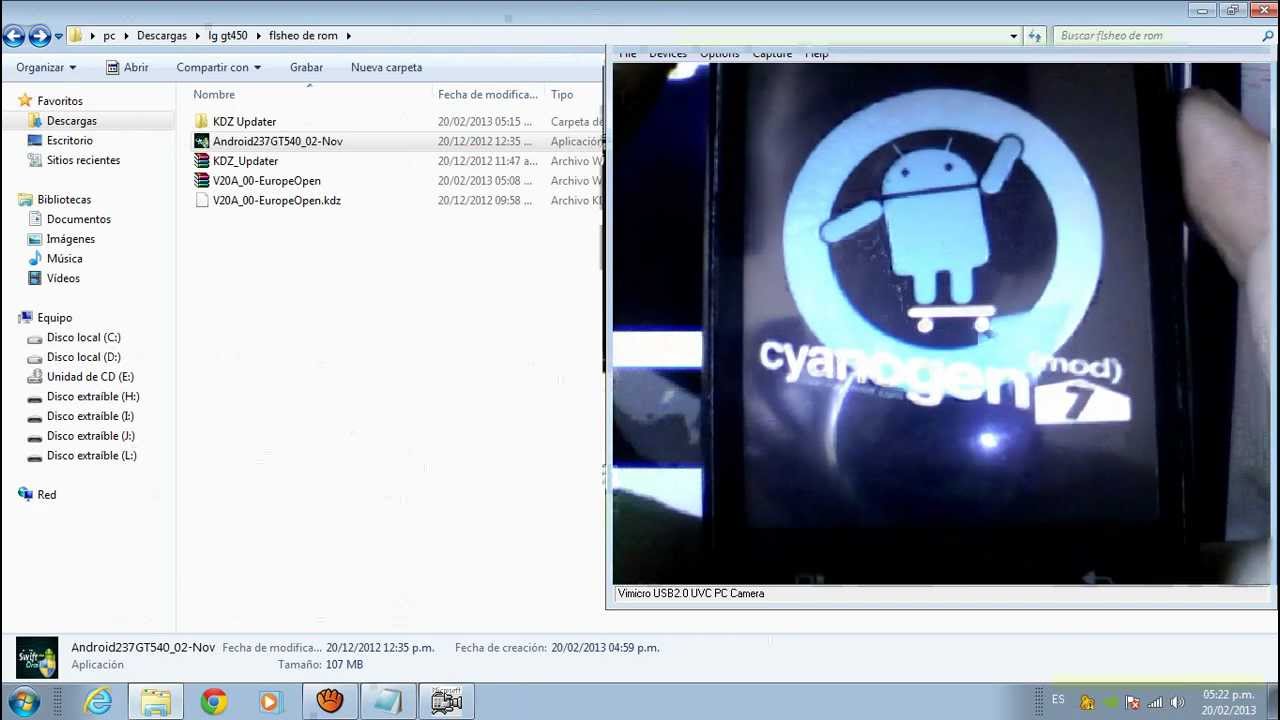Image resolution: width=1280 pixels, height=720 pixels.
Task: Click the 'Nueva carpeta' button
Action: click(x=386, y=67)
